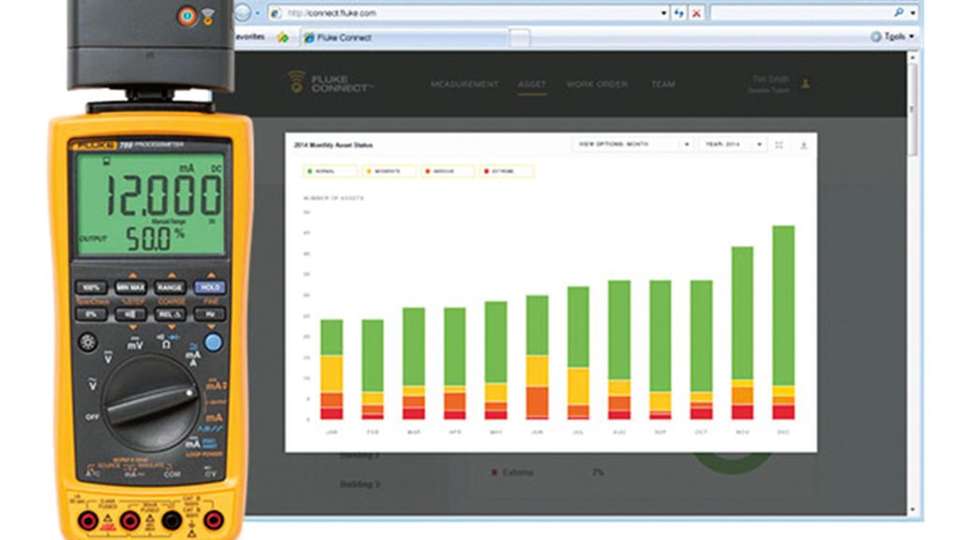The image size is (960, 540).
Task: Expand the address bar history dropdown
Action: [664, 13]
